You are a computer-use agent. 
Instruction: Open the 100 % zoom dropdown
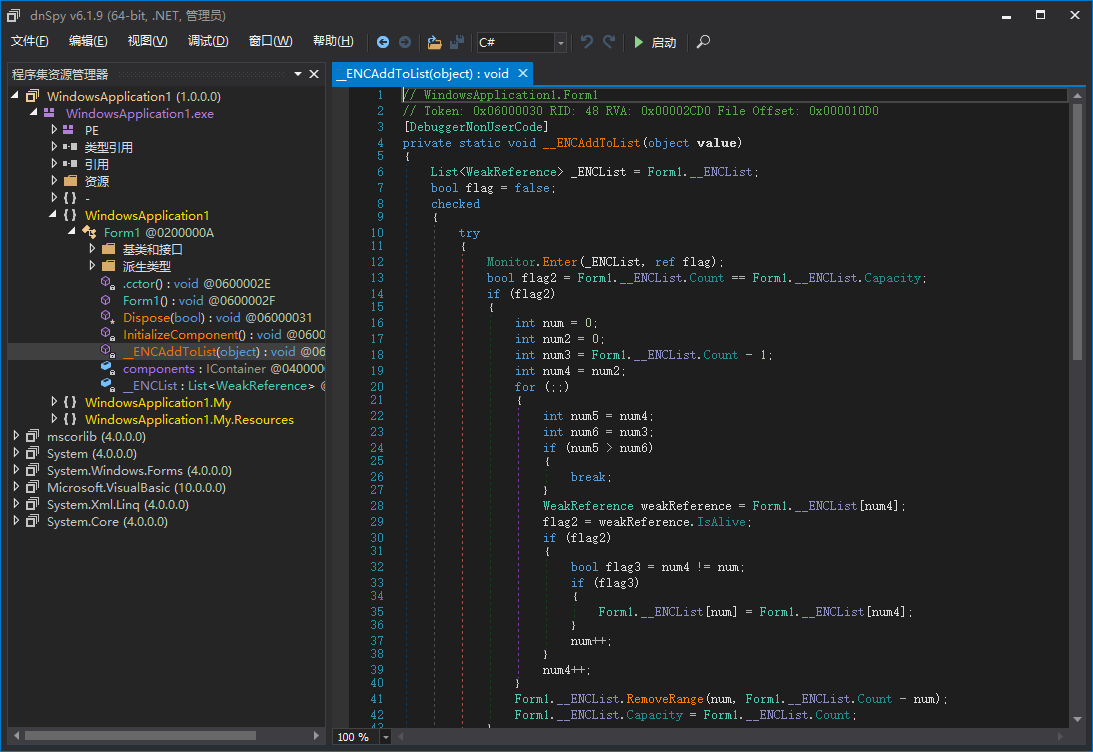[x=387, y=737]
